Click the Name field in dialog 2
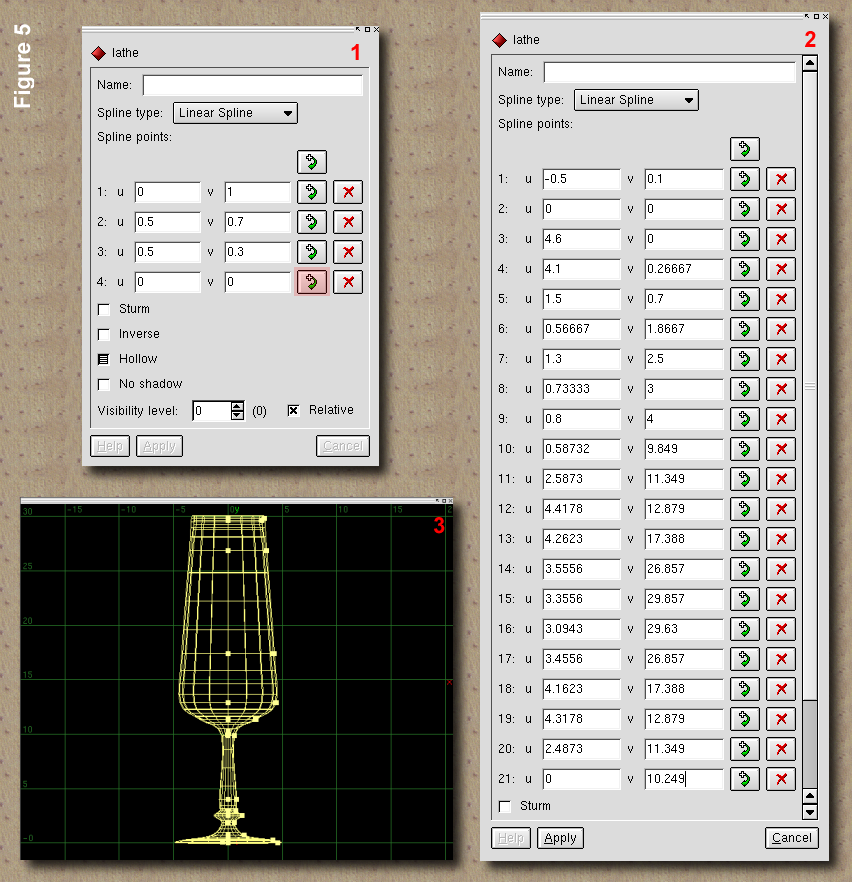This screenshot has height=882, width=852. pyautogui.click(x=670, y=72)
